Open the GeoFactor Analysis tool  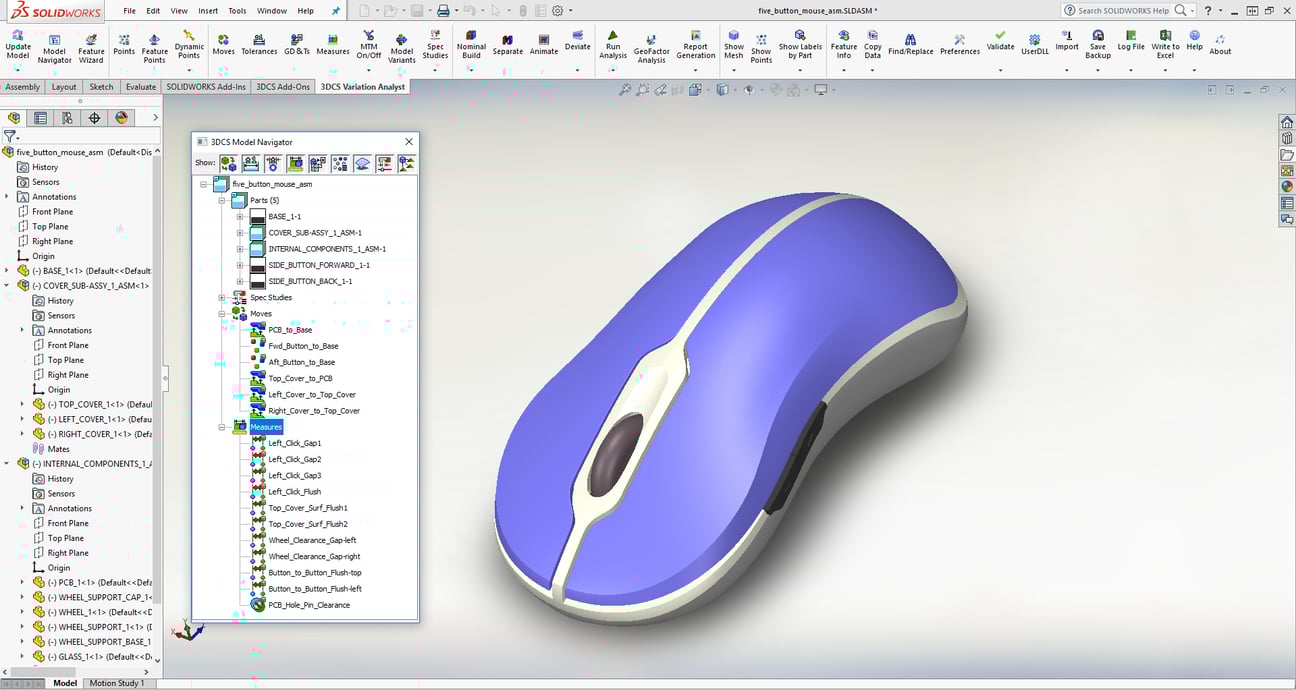[x=651, y=47]
